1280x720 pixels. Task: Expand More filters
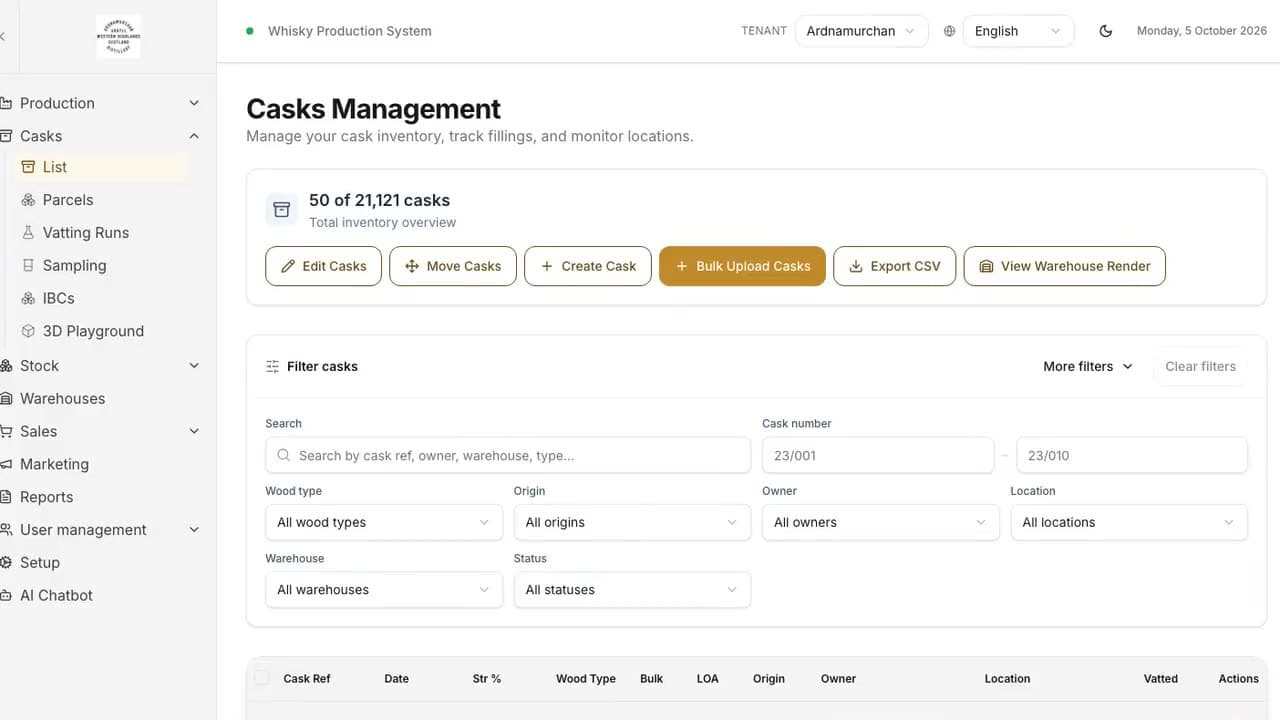click(x=1088, y=367)
